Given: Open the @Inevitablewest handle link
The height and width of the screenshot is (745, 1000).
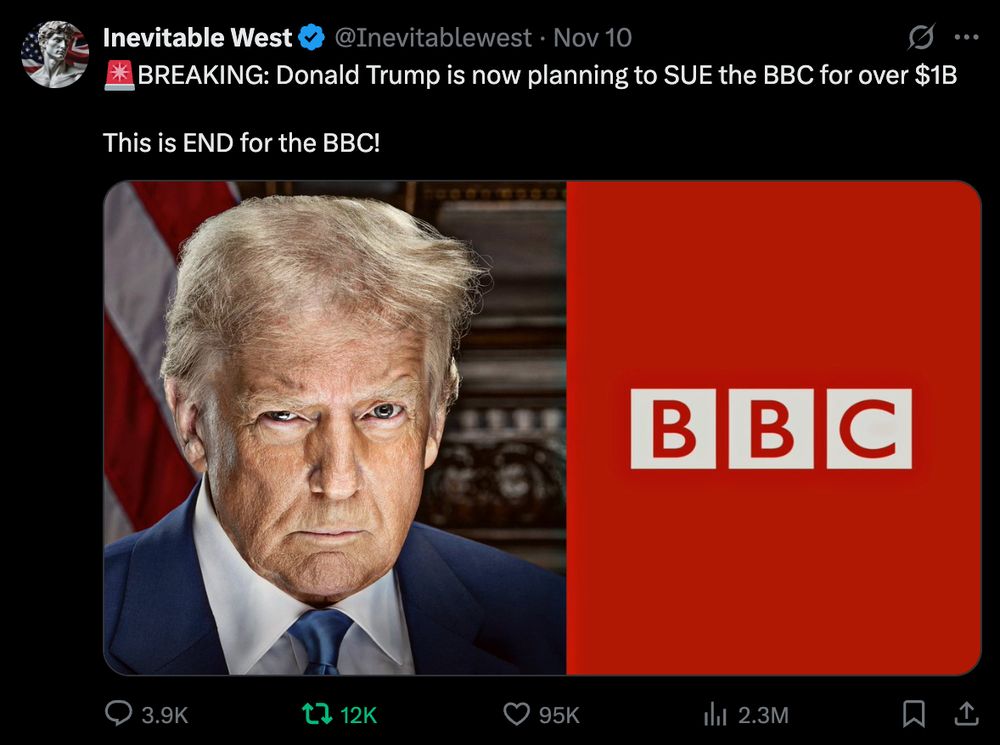Looking at the screenshot, I should [433, 38].
